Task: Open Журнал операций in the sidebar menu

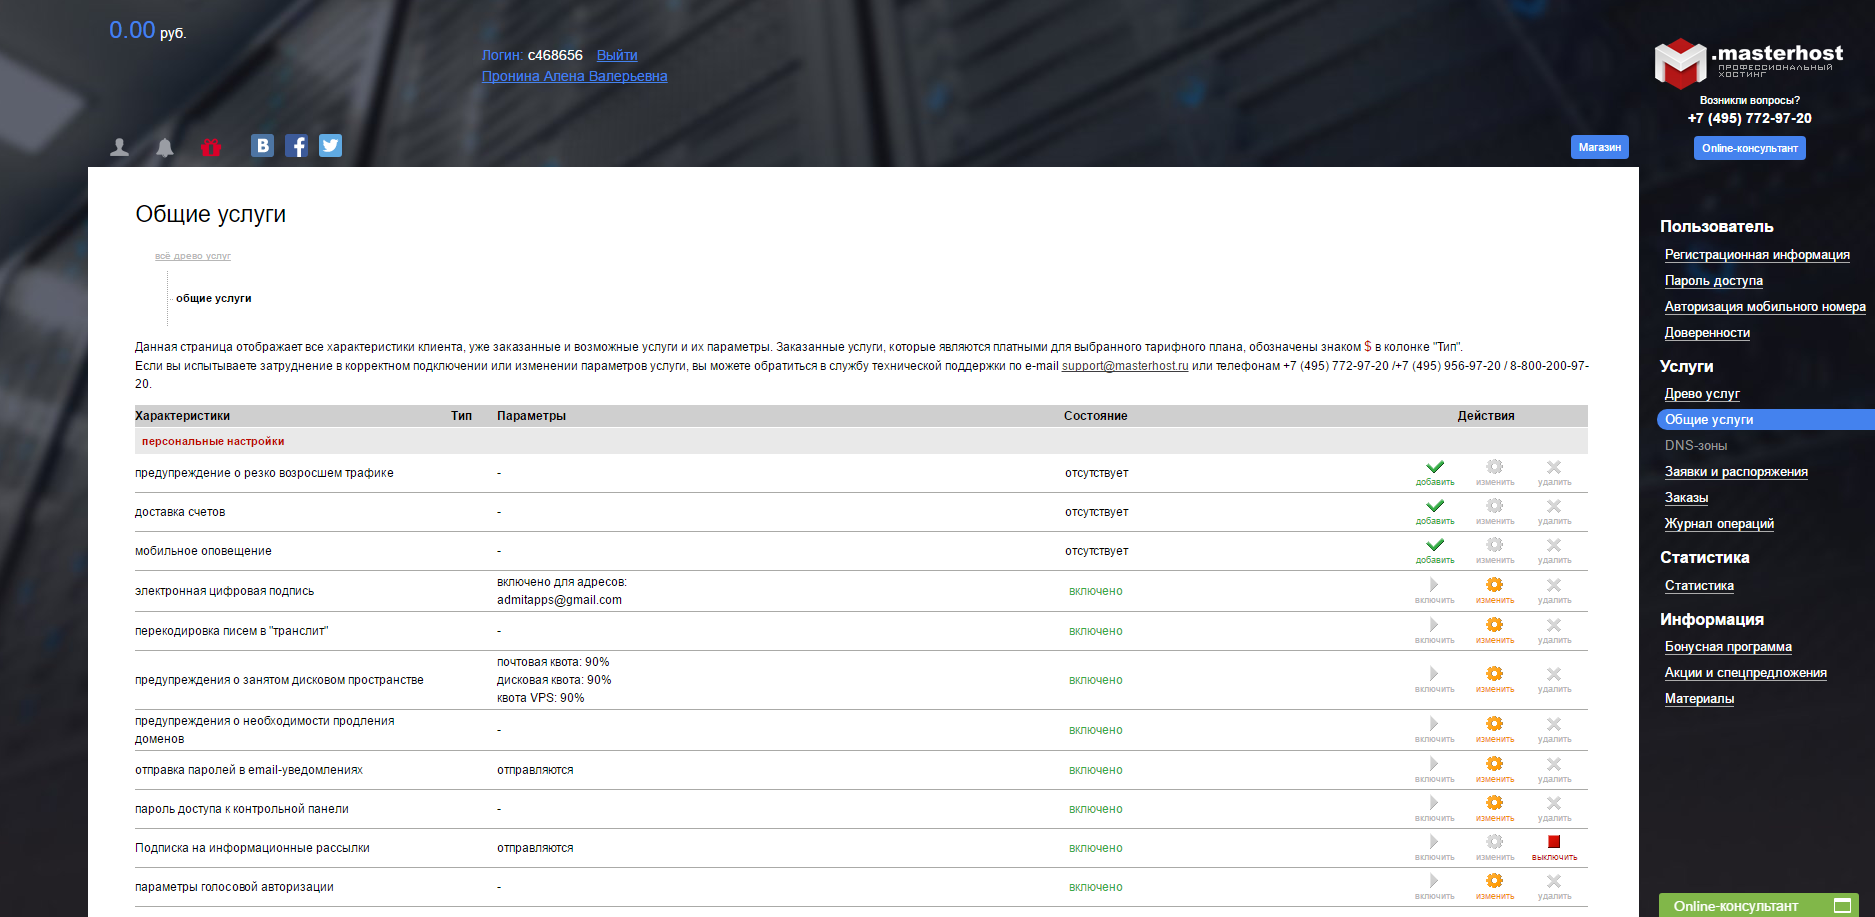Action: point(1718,524)
